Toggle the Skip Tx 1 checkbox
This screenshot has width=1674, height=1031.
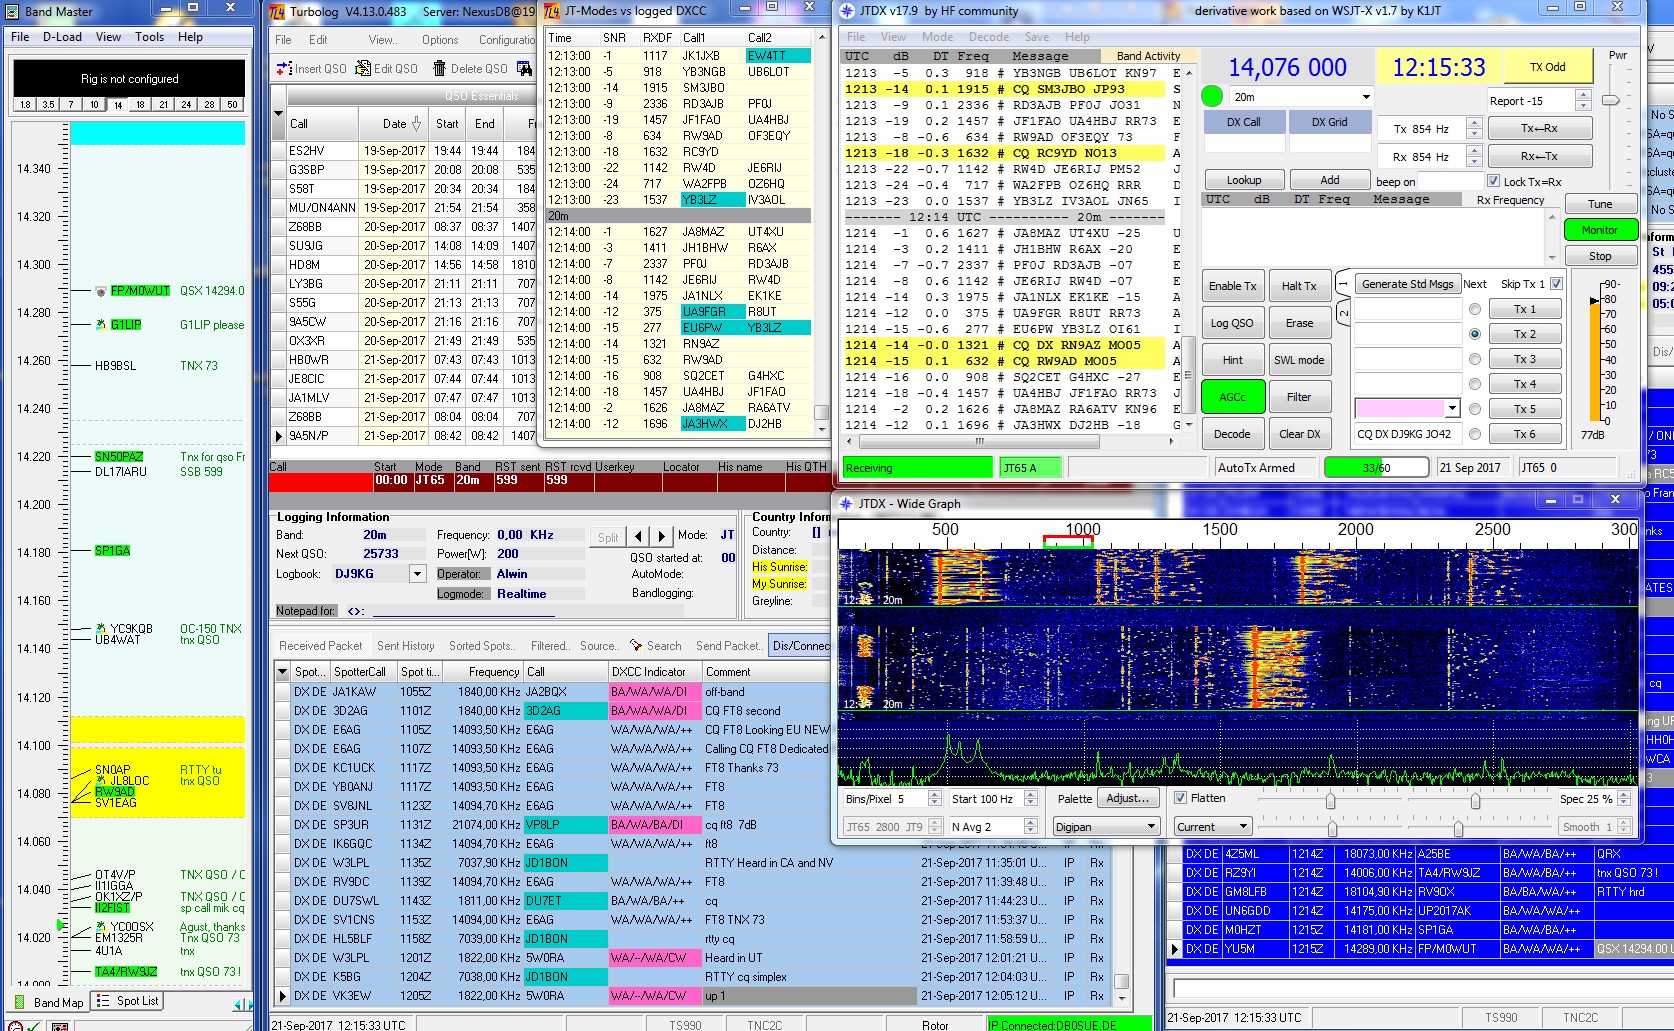(1556, 284)
